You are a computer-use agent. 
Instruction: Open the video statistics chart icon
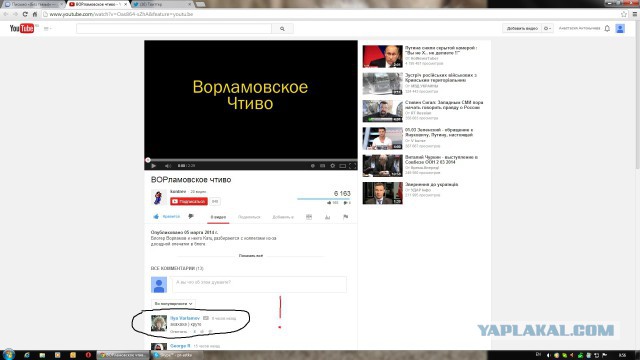click(x=327, y=217)
